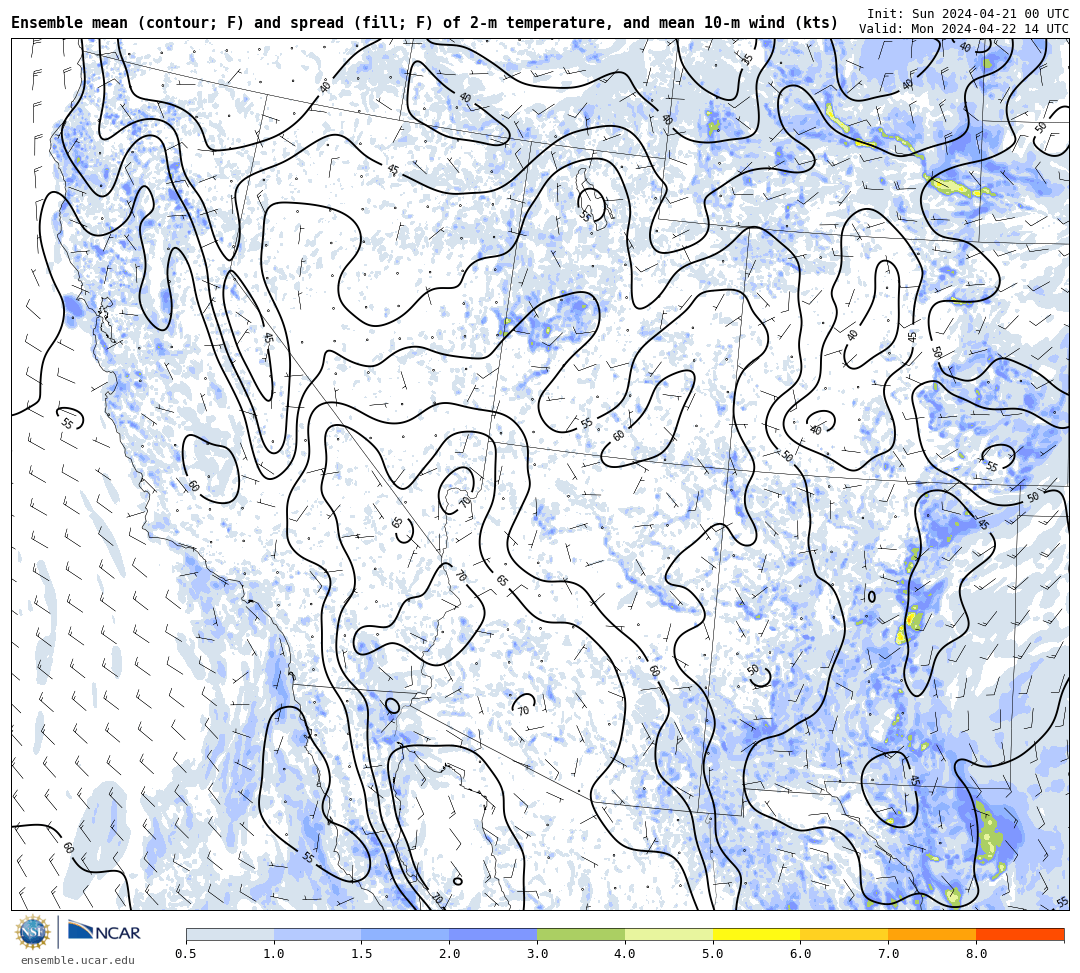Click the orange 6.0–7.0 colorbar segment
Image resolution: width=1080 pixels, height=973 pixels.
pos(844,934)
